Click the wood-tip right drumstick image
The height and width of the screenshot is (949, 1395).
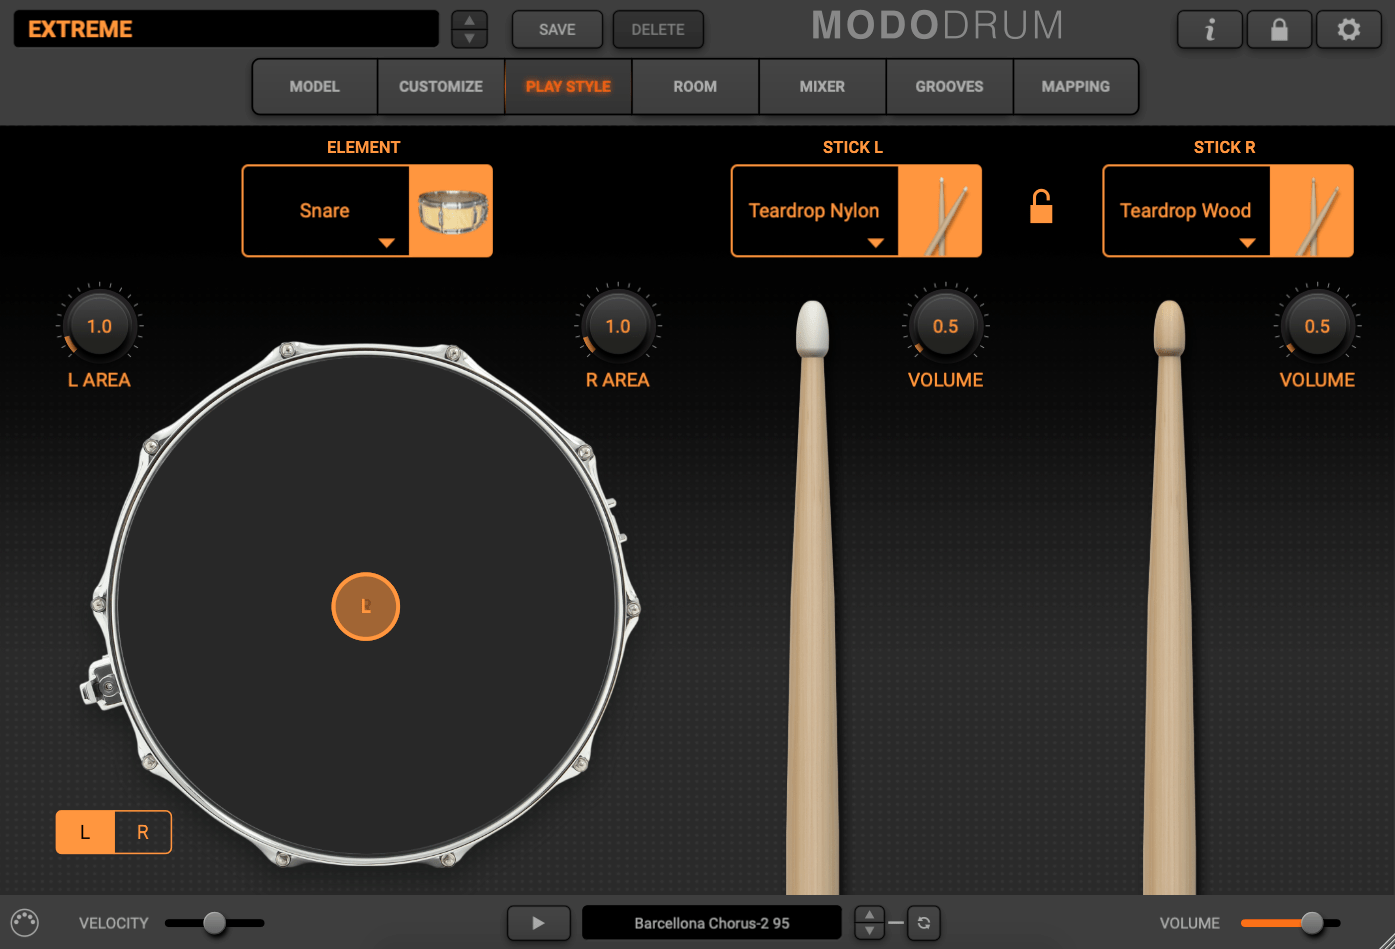pos(1169,597)
